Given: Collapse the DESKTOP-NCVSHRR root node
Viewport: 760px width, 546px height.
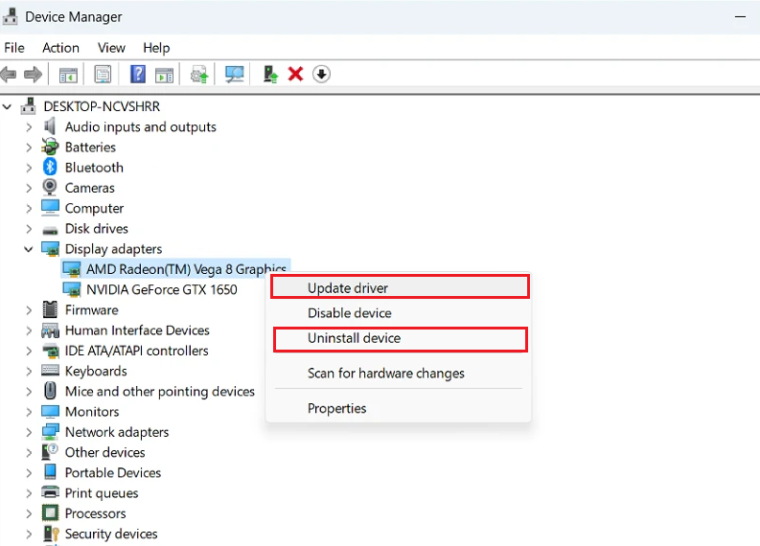Looking at the screenshot, I should tap(9, 106).
